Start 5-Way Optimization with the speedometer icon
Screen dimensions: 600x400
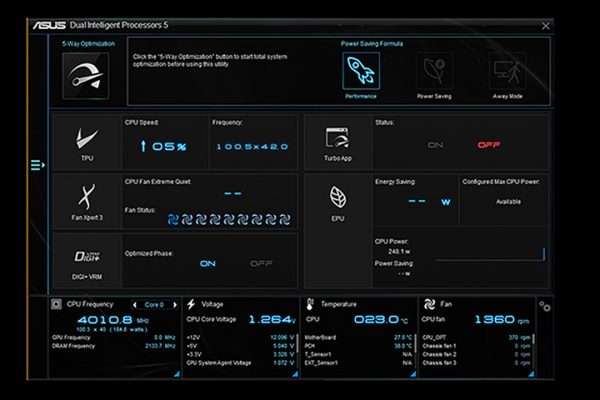(x=86, y=75)
